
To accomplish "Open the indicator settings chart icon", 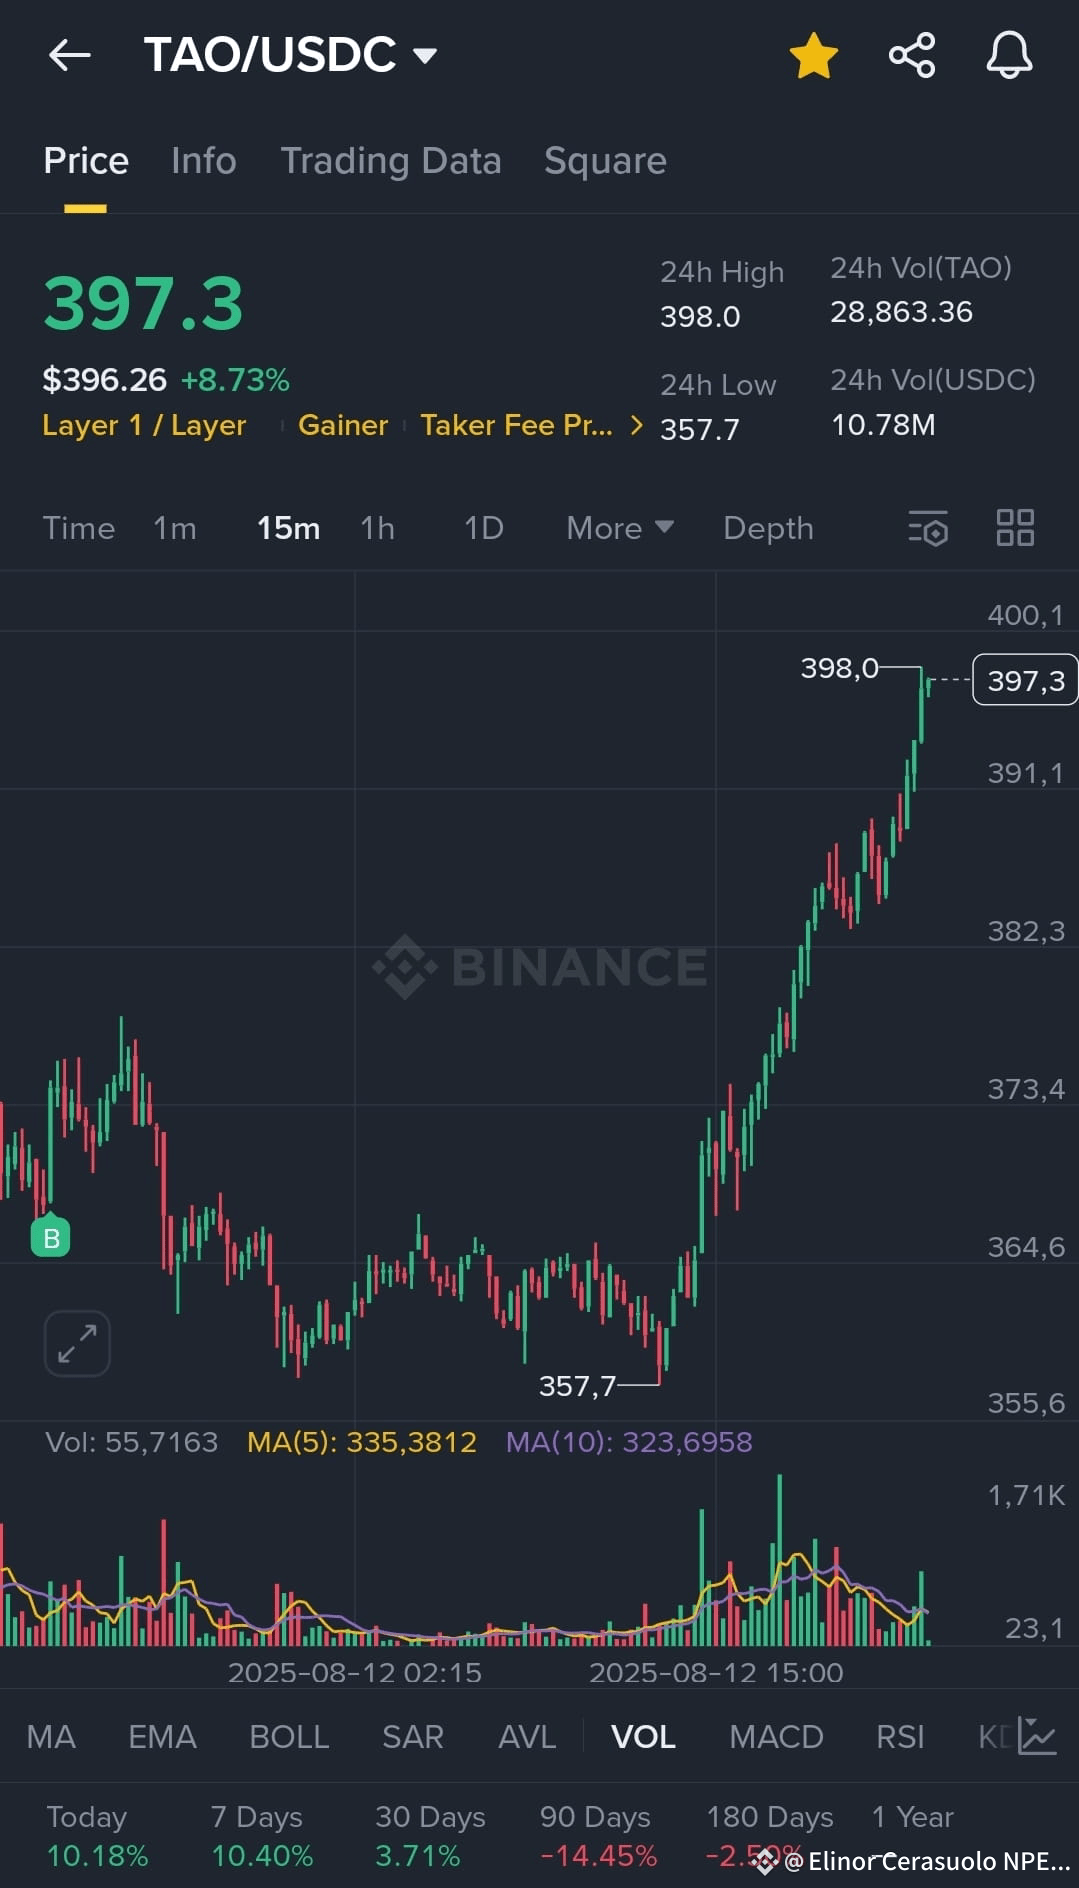I will point(1037,1736).
